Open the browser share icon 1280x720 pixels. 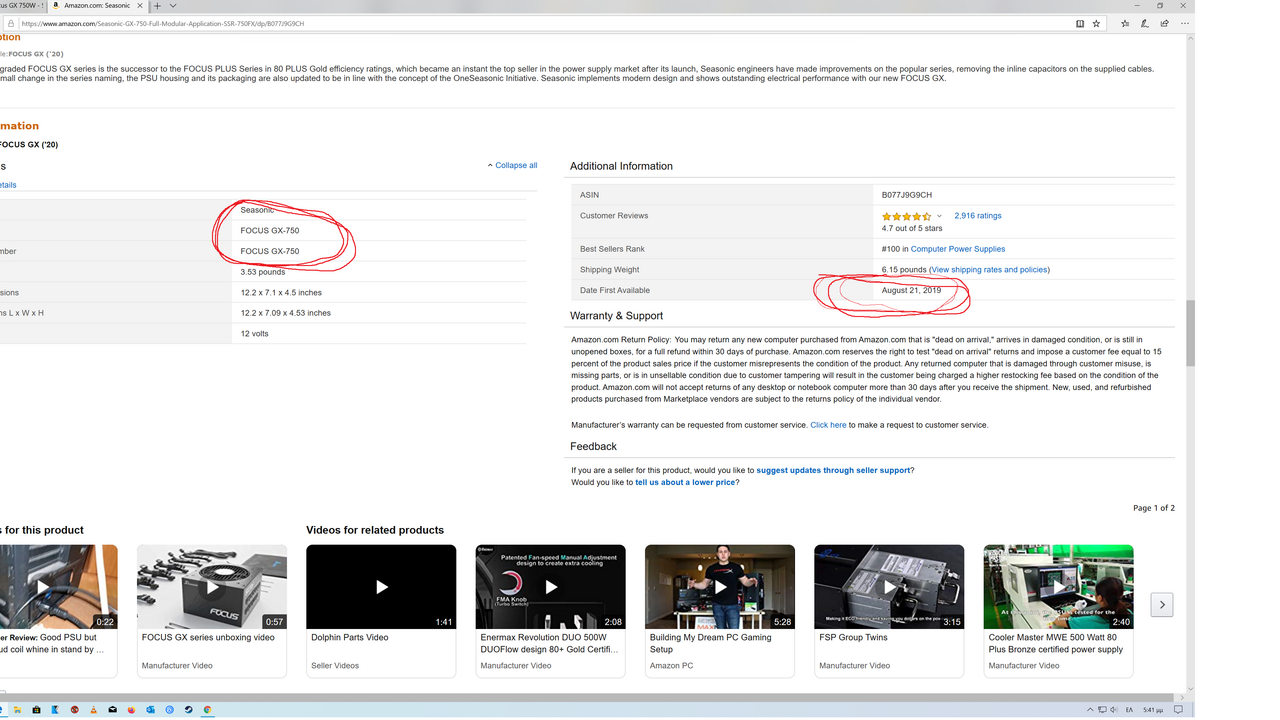coord(1164,24)
